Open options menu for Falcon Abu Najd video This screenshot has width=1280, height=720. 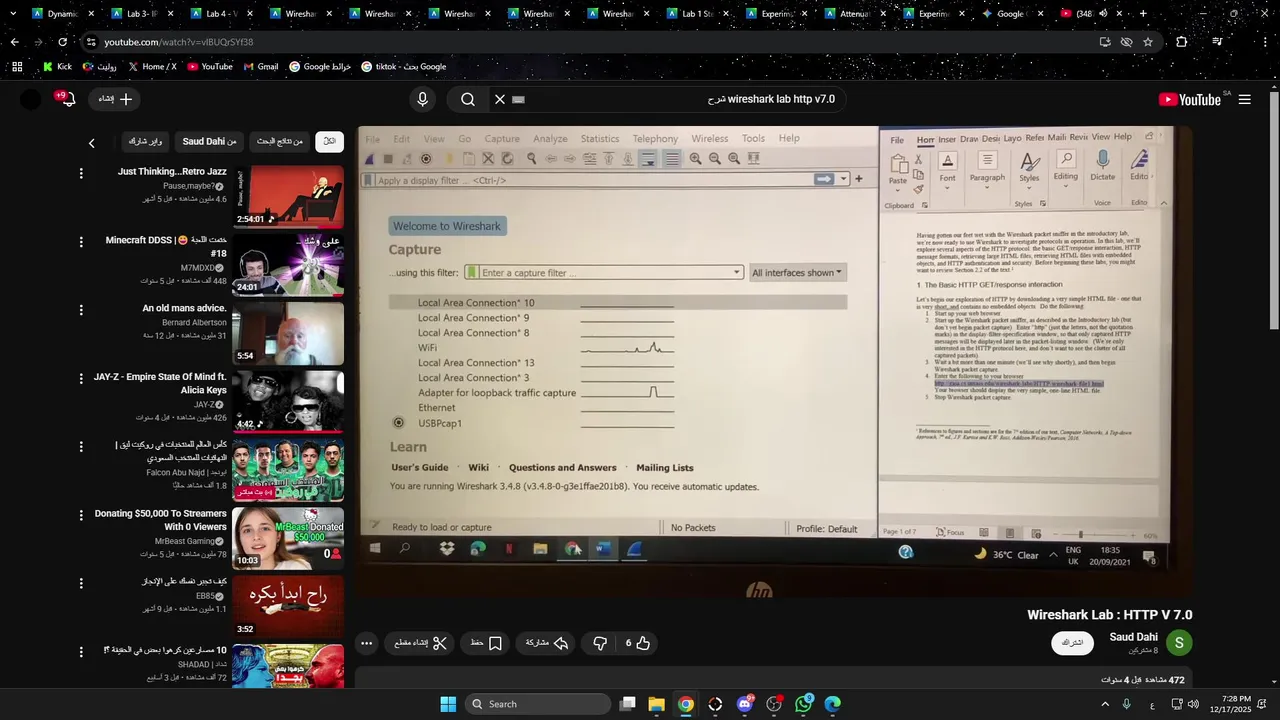[81, 447]
